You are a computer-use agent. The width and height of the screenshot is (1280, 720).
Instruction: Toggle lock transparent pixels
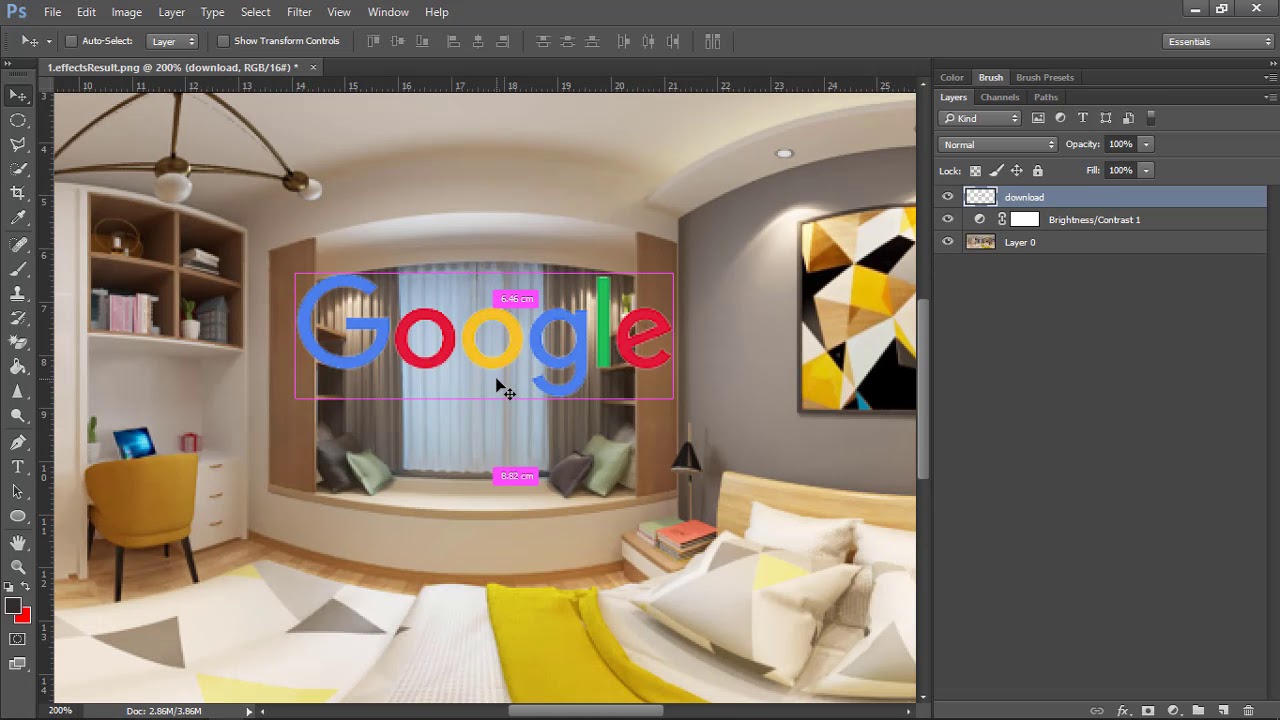tap(976, 171)
